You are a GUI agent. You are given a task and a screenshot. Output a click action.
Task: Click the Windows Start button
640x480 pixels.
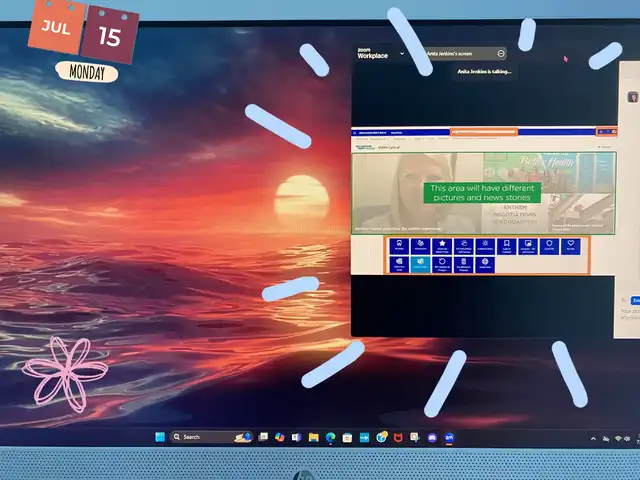157,437
